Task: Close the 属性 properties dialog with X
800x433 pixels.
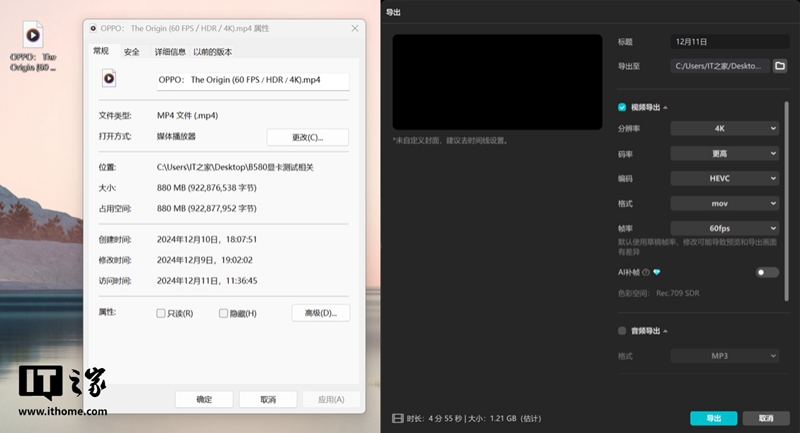Action: tap(357, 29)
